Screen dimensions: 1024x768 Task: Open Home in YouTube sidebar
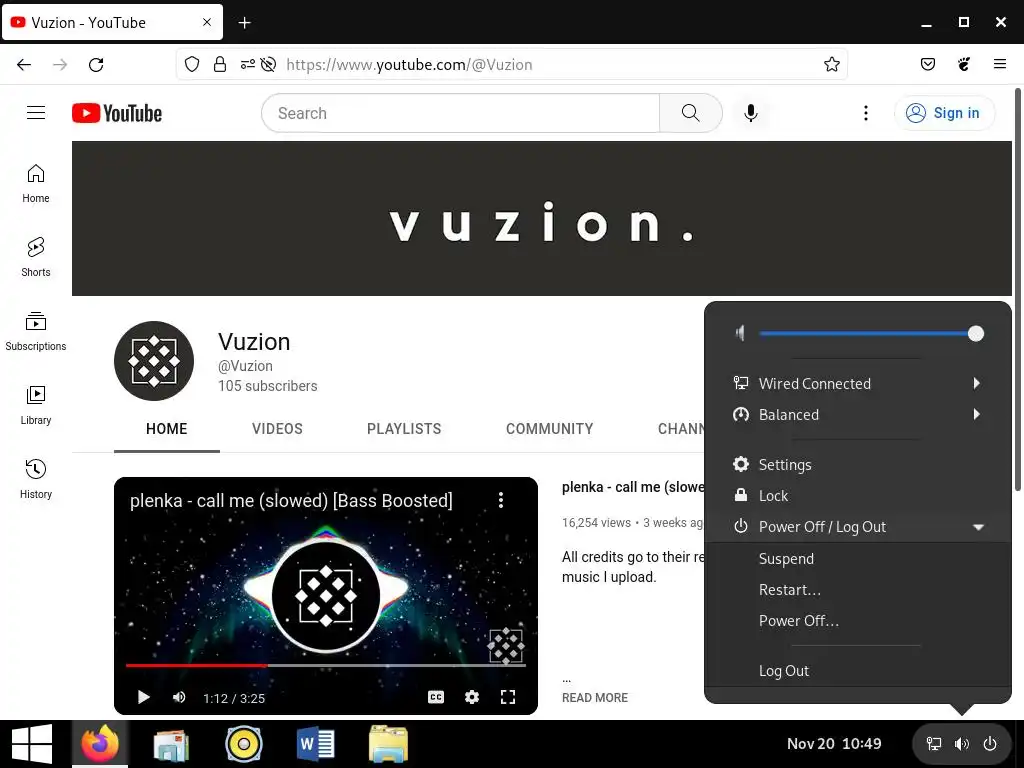[x=36, y=184]
